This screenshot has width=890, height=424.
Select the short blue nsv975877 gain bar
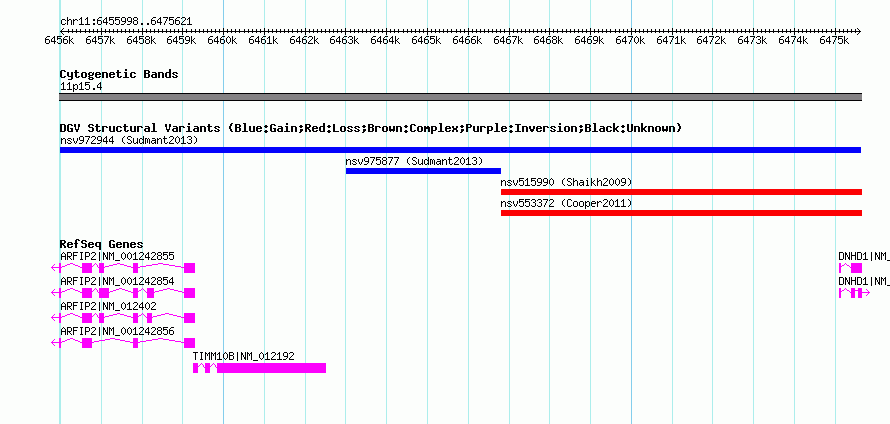point(423,171)
